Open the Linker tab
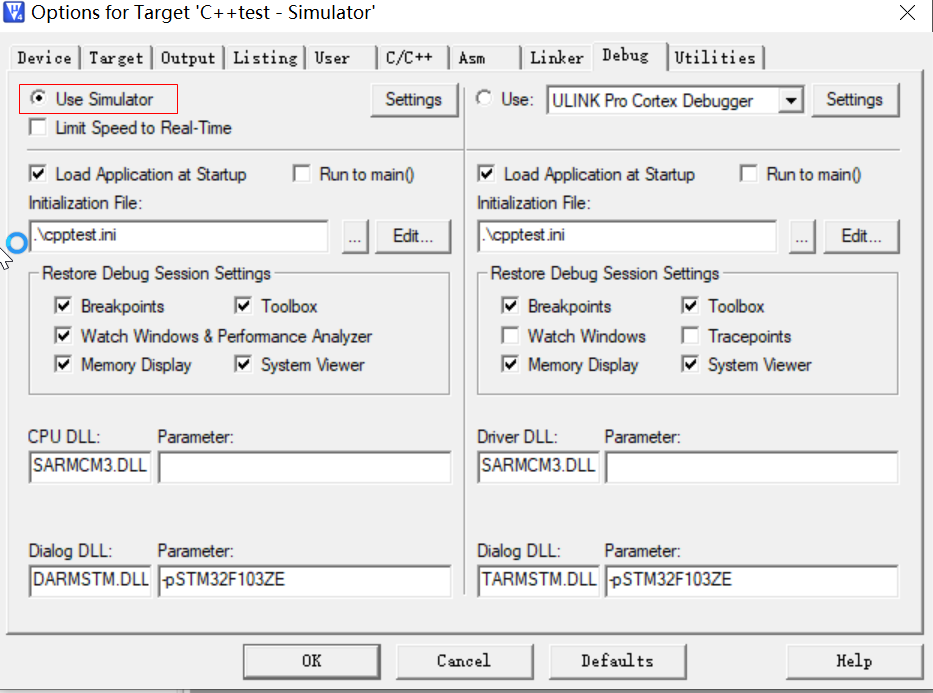The image size is (933, 693). [x=557, y=58]
